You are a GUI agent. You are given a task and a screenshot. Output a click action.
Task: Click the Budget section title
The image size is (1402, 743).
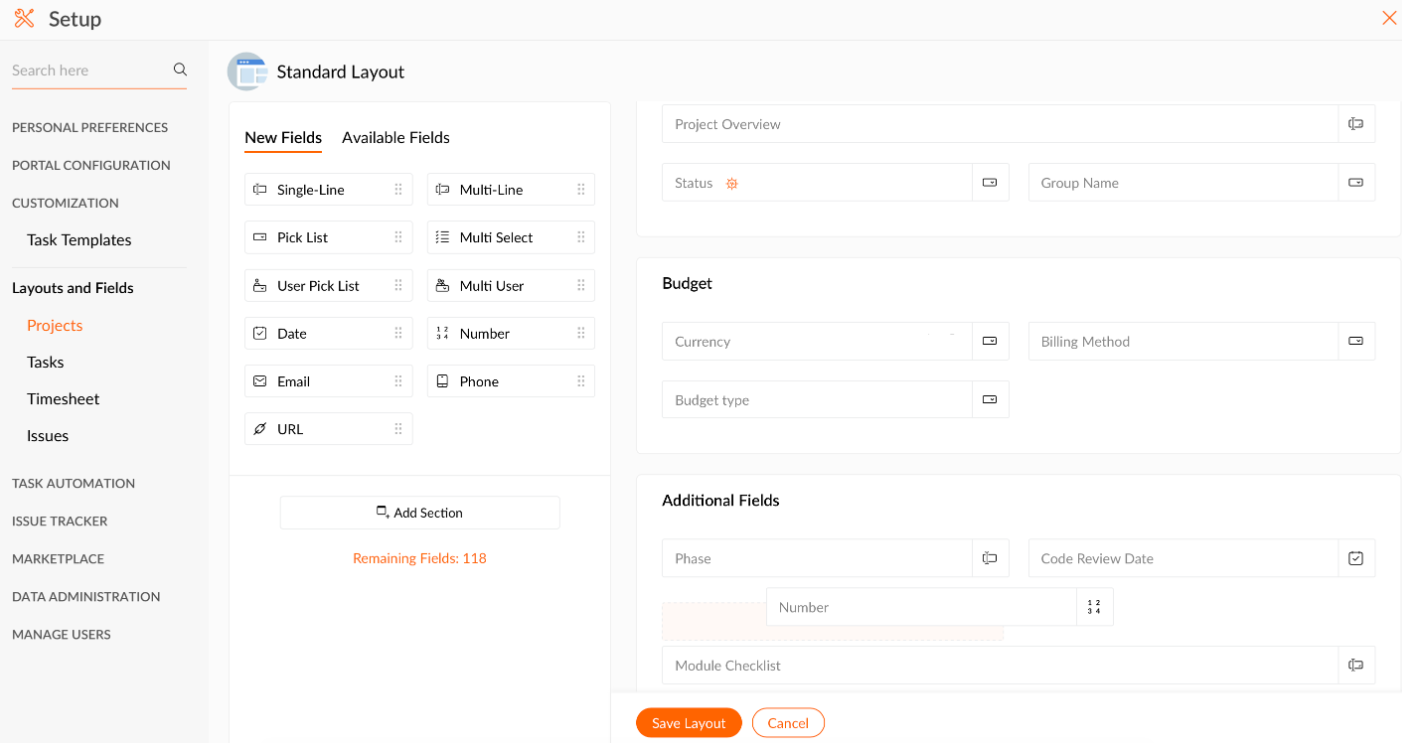pyautogui.click(x=687, y=283)
